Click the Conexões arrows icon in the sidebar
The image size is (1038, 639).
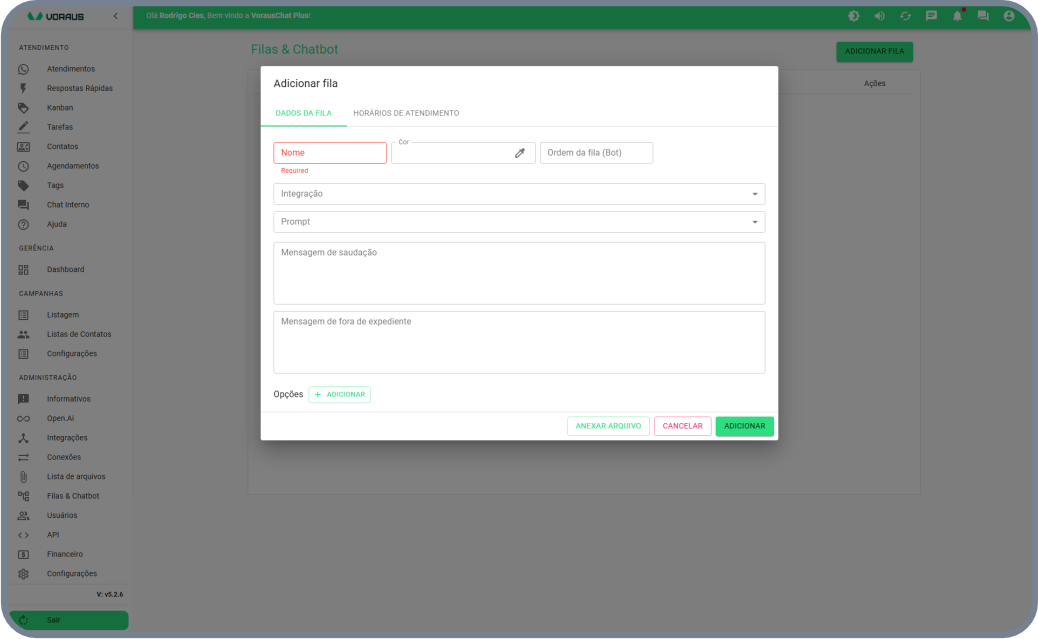24,457
